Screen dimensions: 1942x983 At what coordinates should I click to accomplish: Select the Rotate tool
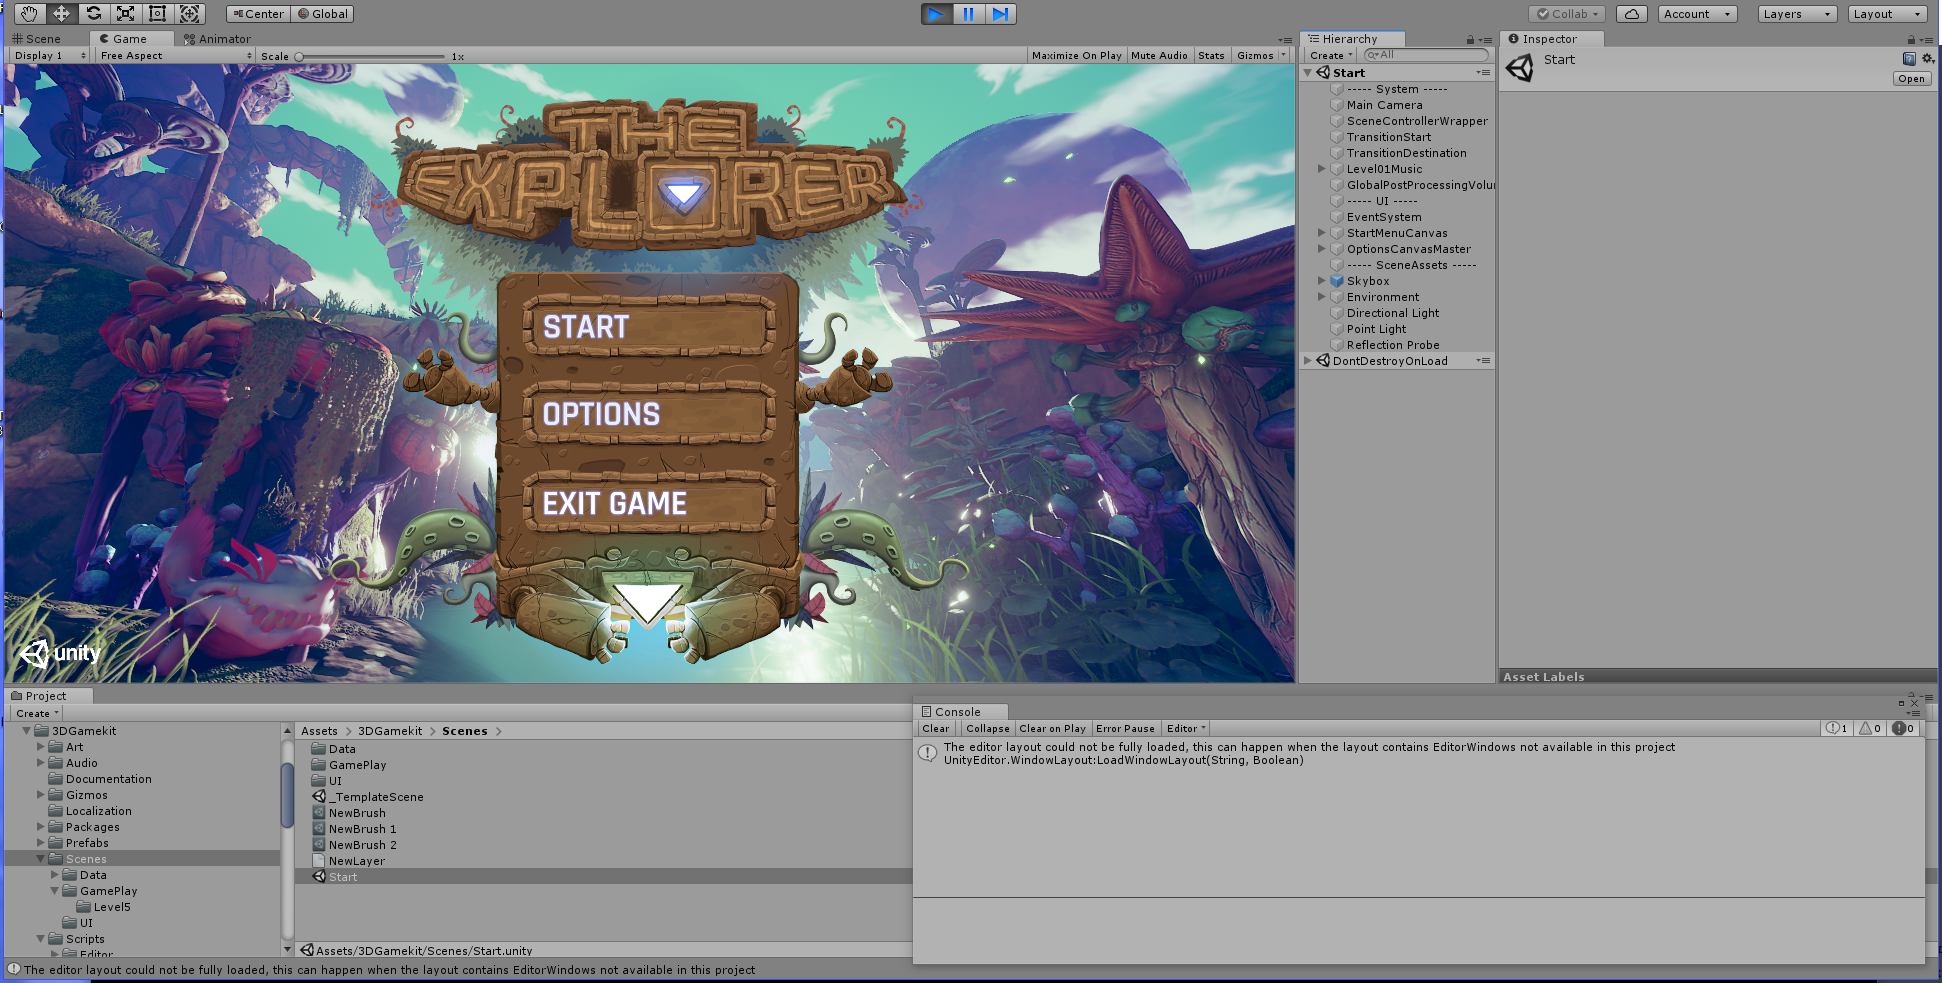point(94,14)
